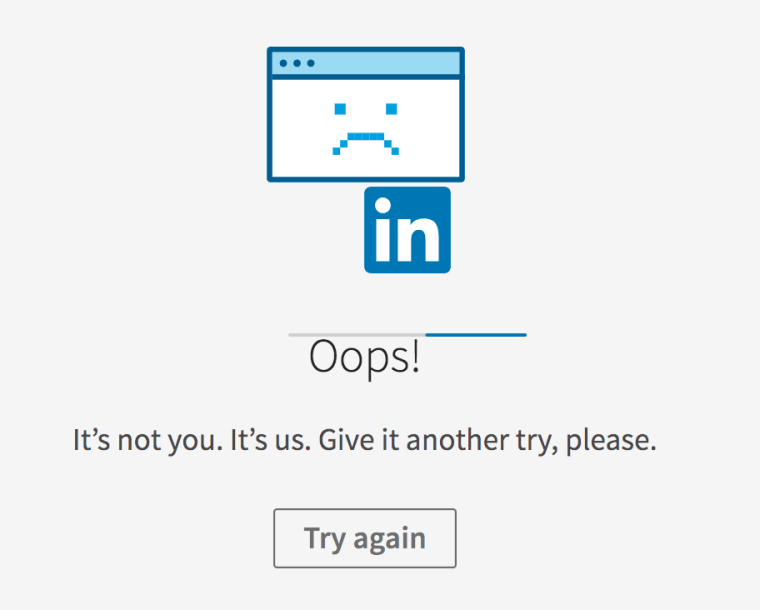760x610 pixels.
Task: Click the right eye of the sad face
Action: point(391,108)
